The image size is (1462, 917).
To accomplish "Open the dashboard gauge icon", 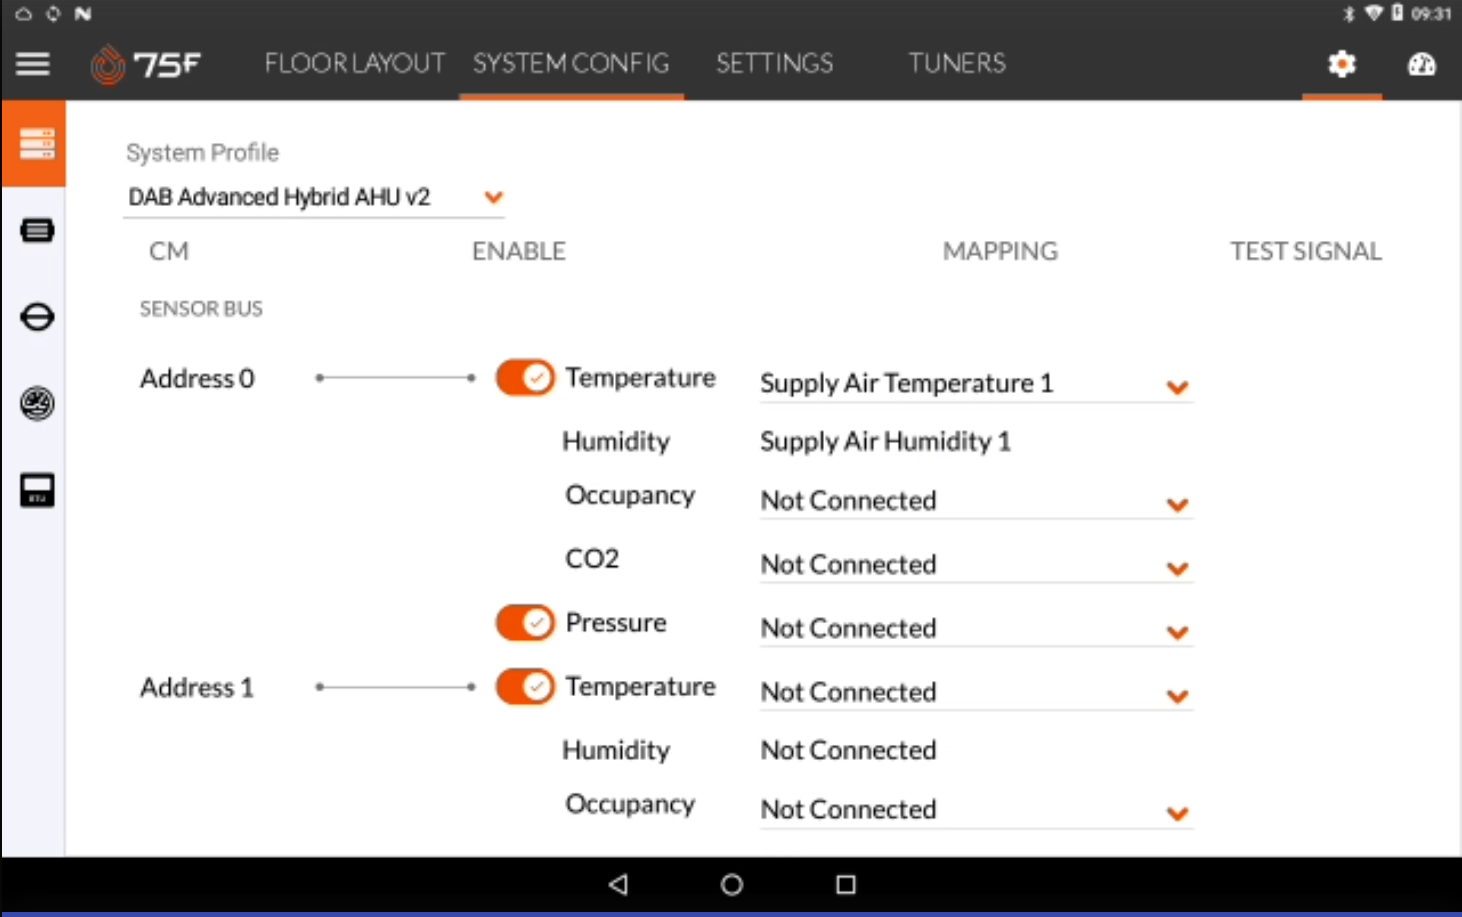I will pos(1421,64).
